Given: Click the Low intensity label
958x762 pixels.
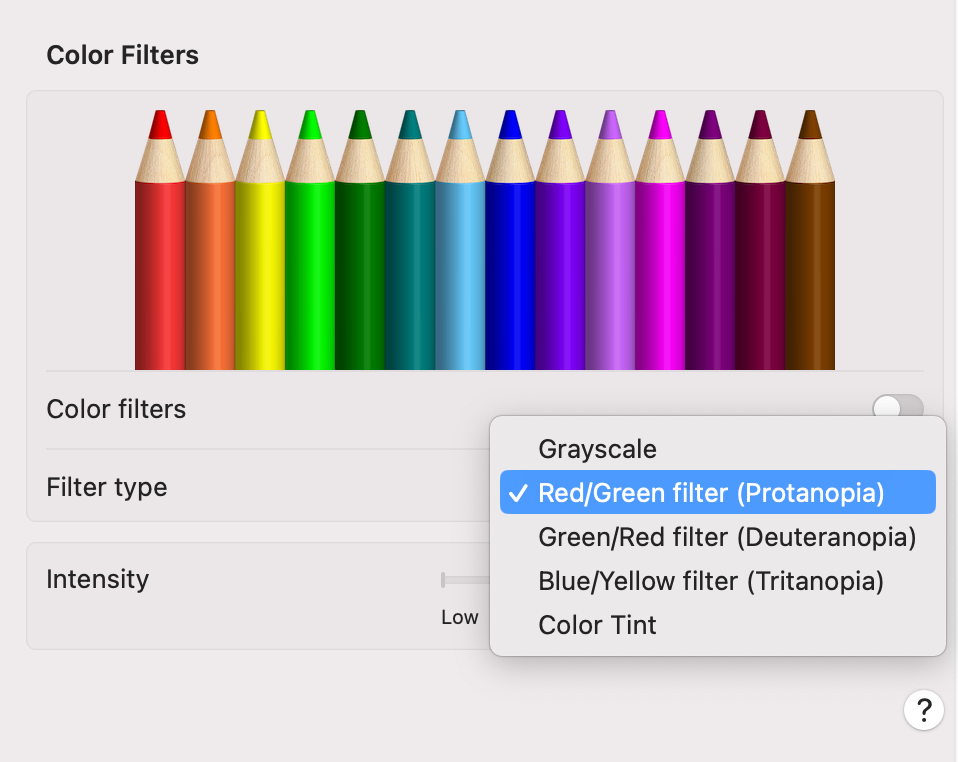Looking at the screenshot, I should point(460,617).
